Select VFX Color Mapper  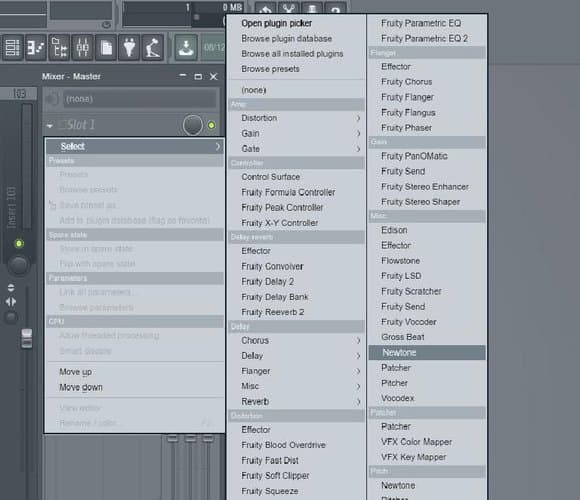pyautogui.click(x=427, y=442)
